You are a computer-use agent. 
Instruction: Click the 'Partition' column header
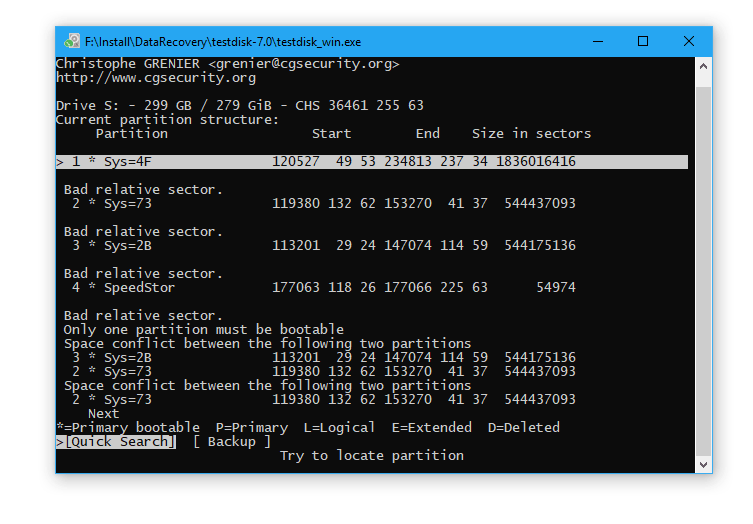pos(132,134)
